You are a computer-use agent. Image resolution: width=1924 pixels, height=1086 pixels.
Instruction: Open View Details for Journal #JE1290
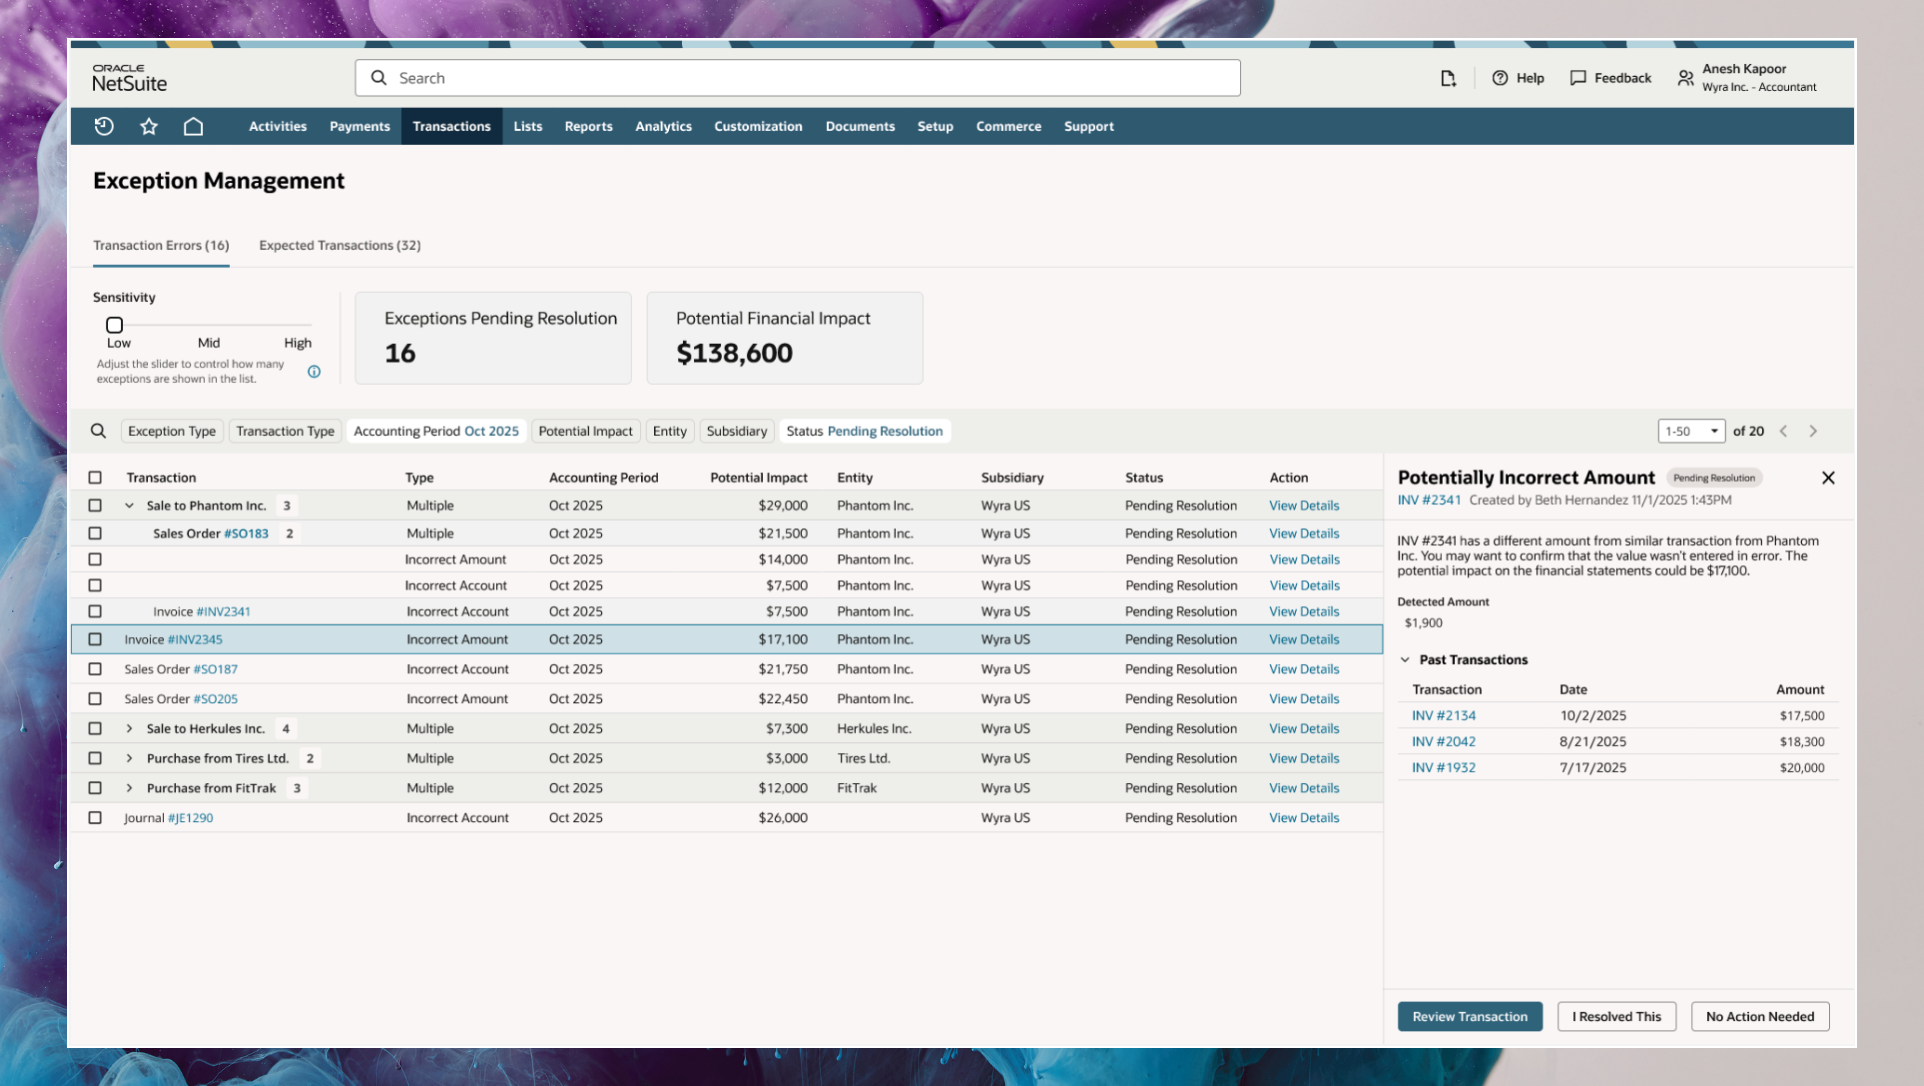point(1304,818)
